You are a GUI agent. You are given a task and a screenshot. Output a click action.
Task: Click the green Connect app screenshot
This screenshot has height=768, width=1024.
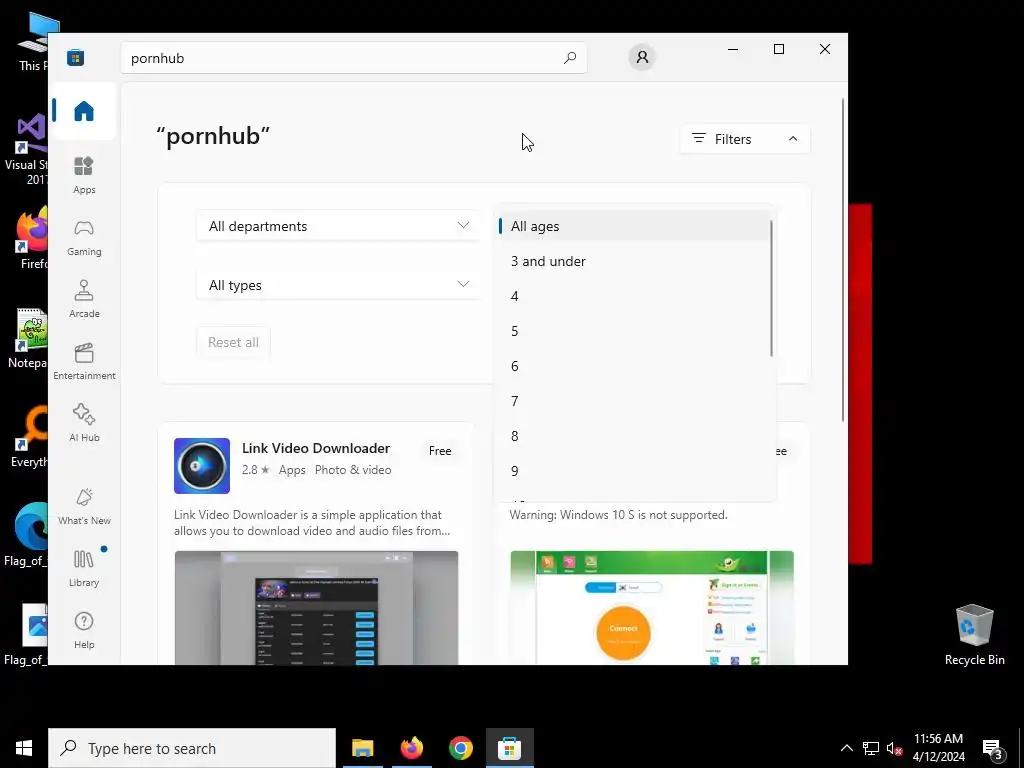click(x=652, y=608)
